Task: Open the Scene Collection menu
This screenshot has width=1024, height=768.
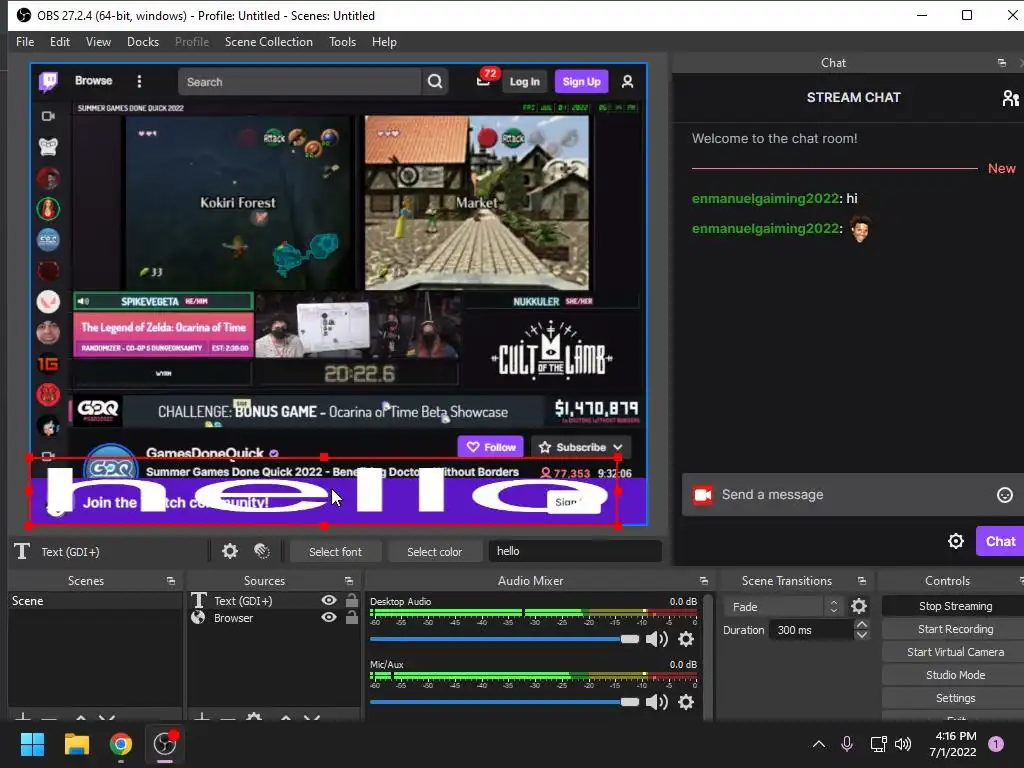Action: click(268, 42)
